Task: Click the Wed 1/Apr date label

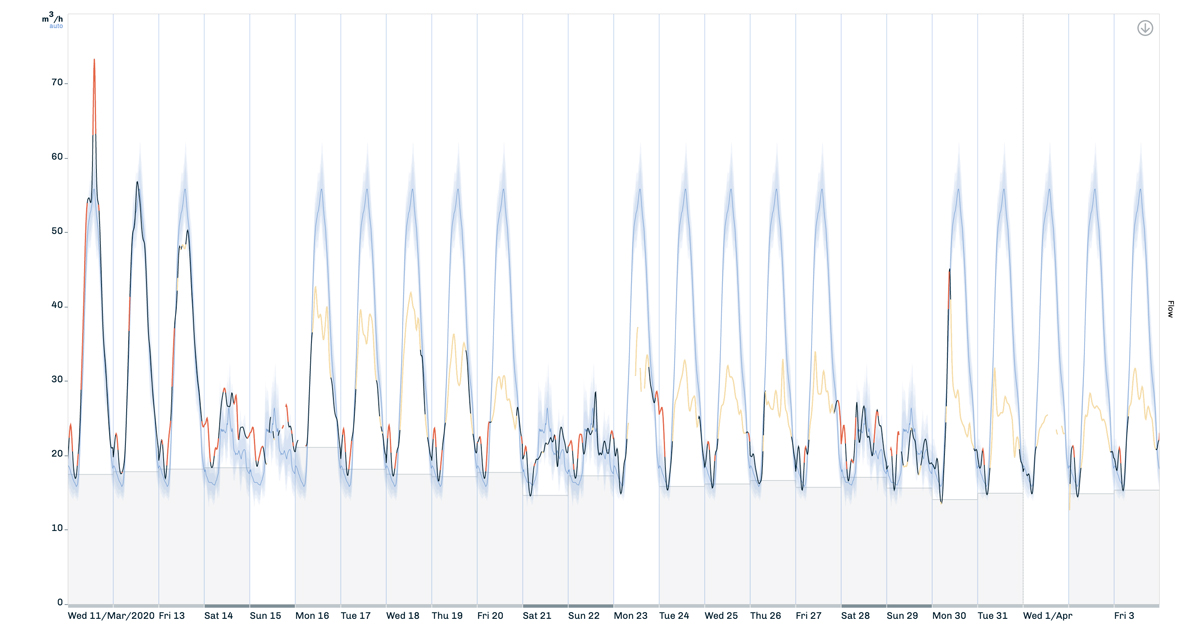Action: point(1047,616)
